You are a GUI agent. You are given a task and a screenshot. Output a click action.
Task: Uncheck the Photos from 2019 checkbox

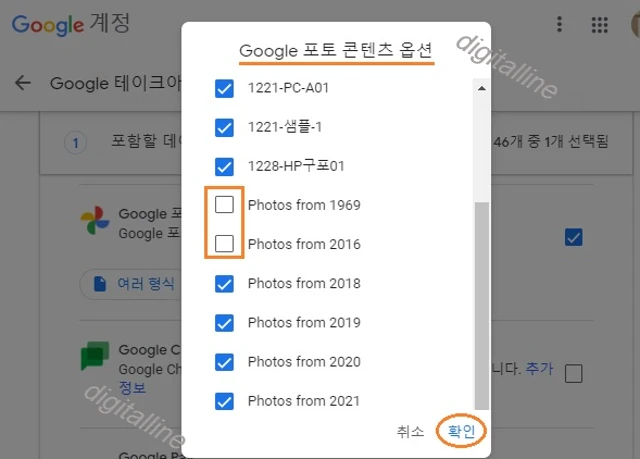point(224,323)
